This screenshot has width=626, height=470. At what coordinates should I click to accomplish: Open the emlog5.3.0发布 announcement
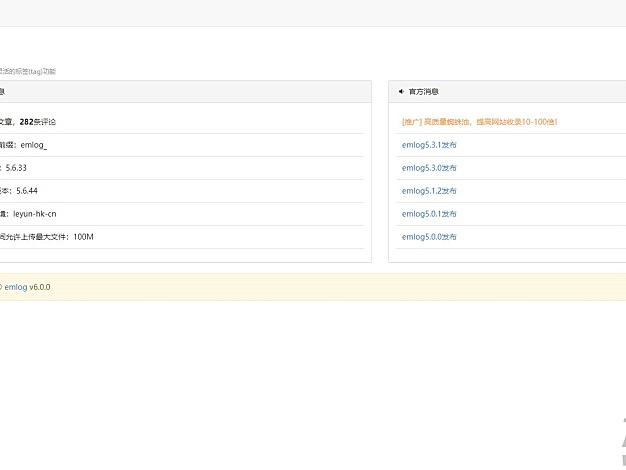coord(429,168)
